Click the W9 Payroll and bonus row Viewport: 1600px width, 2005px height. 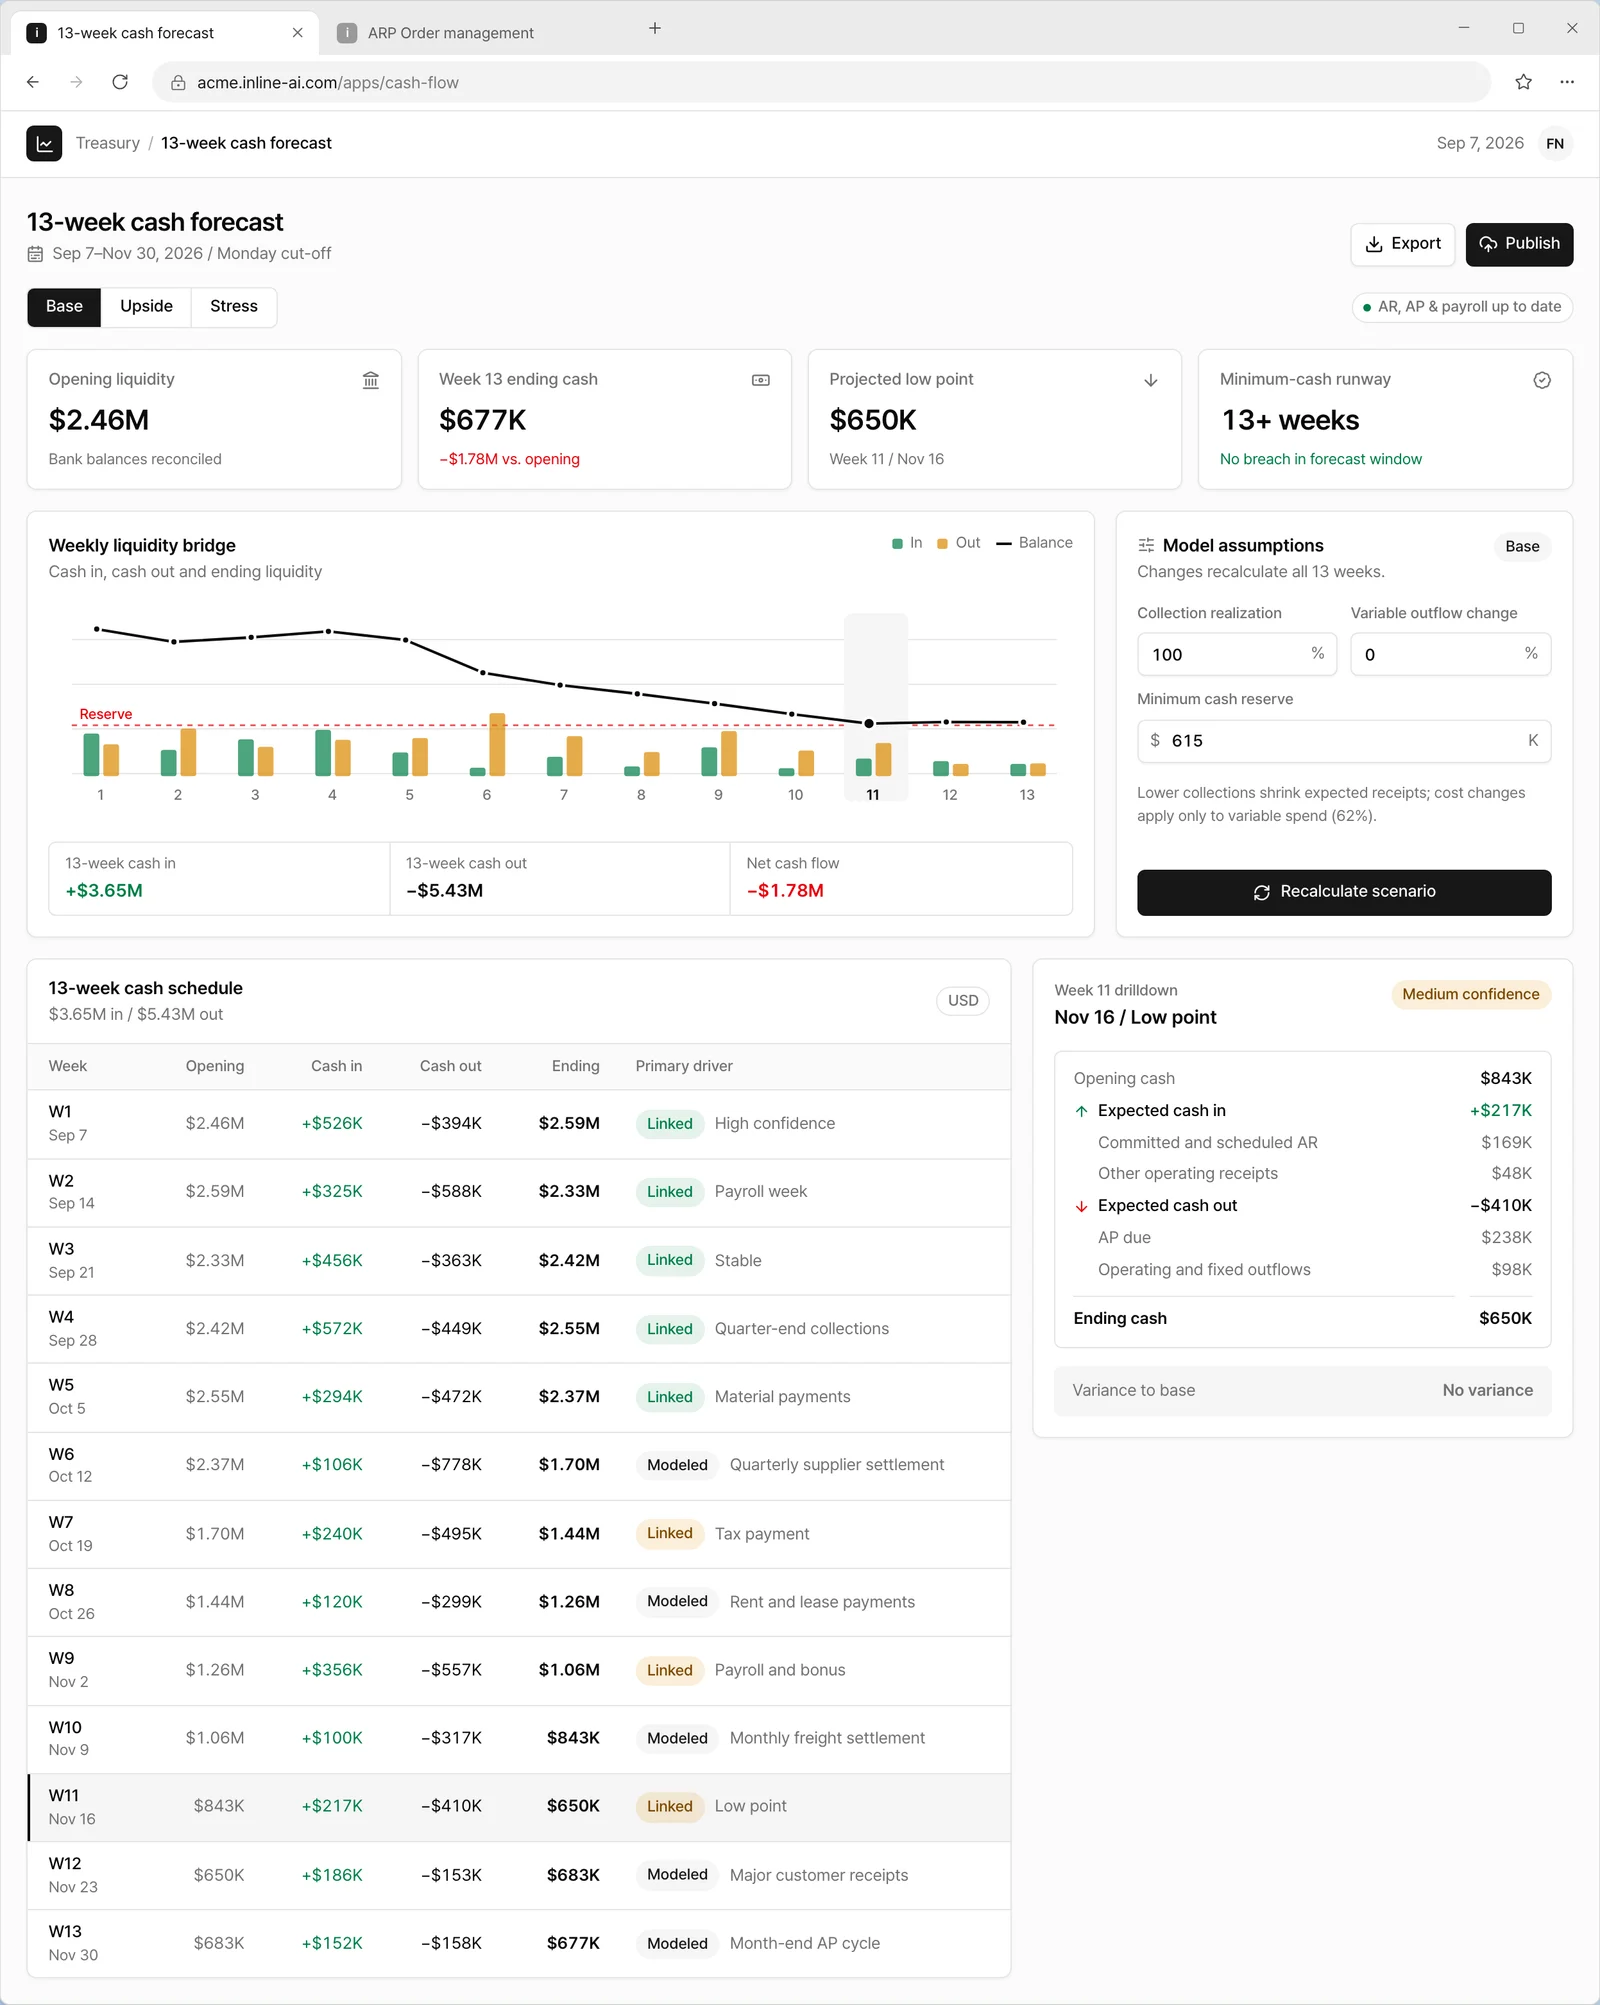click(x=519, y=1671)
